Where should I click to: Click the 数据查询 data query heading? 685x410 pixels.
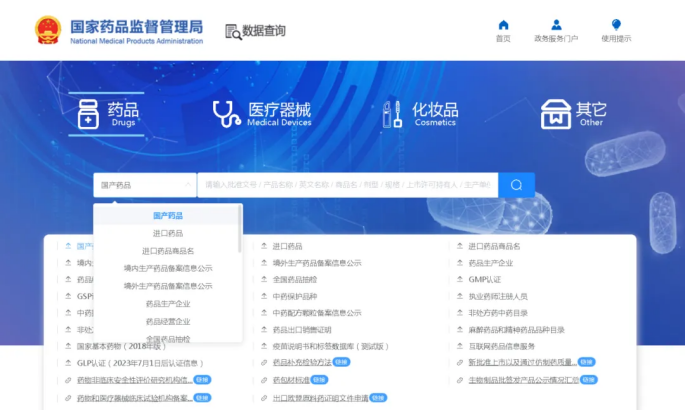255,31
